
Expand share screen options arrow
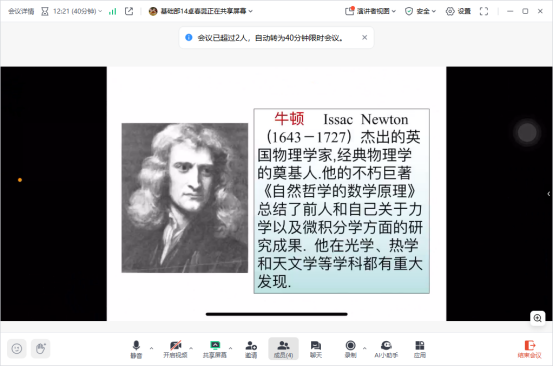point(230,348)
